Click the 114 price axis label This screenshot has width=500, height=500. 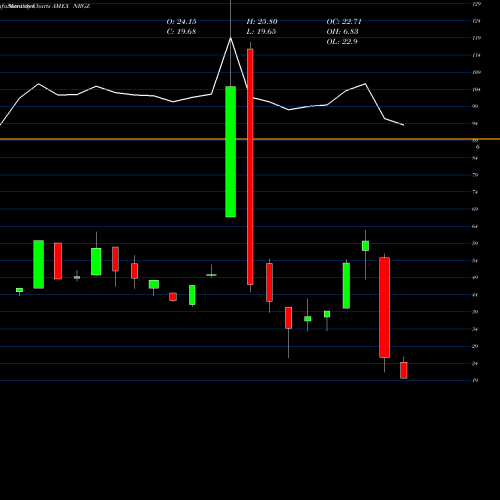[x=476, y=55]
